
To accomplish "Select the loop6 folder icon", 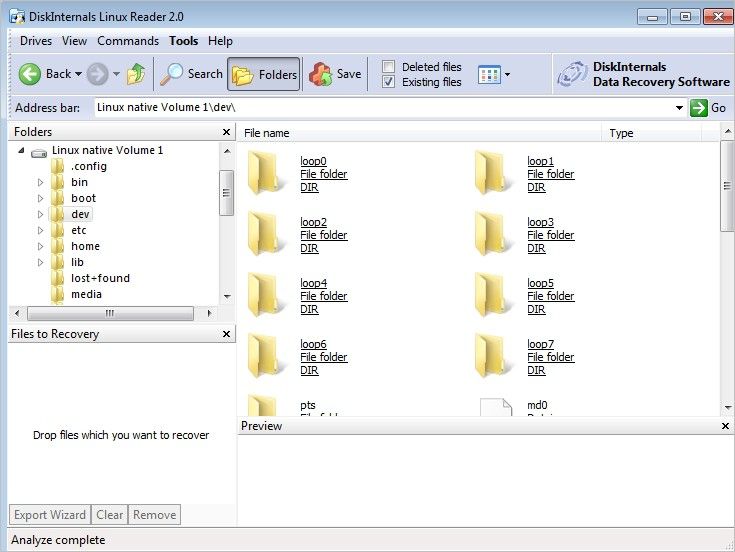I will coord(264,356).
